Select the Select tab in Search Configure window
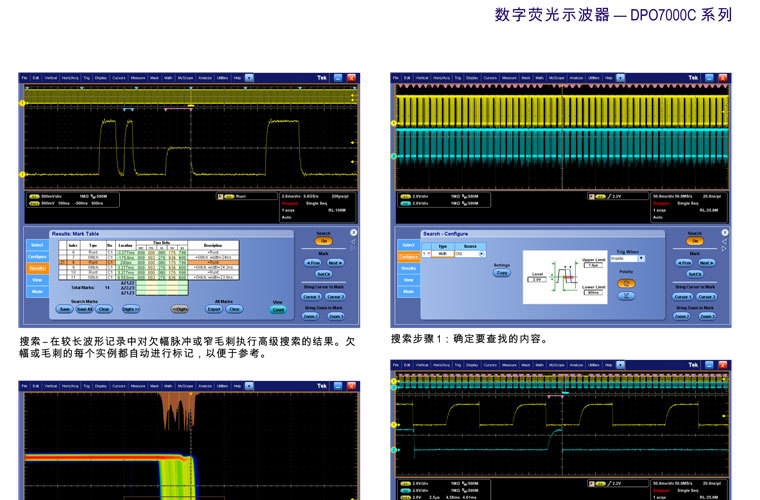Image resolution: width=760 pixels, height=500 pixels. point(409,245)
